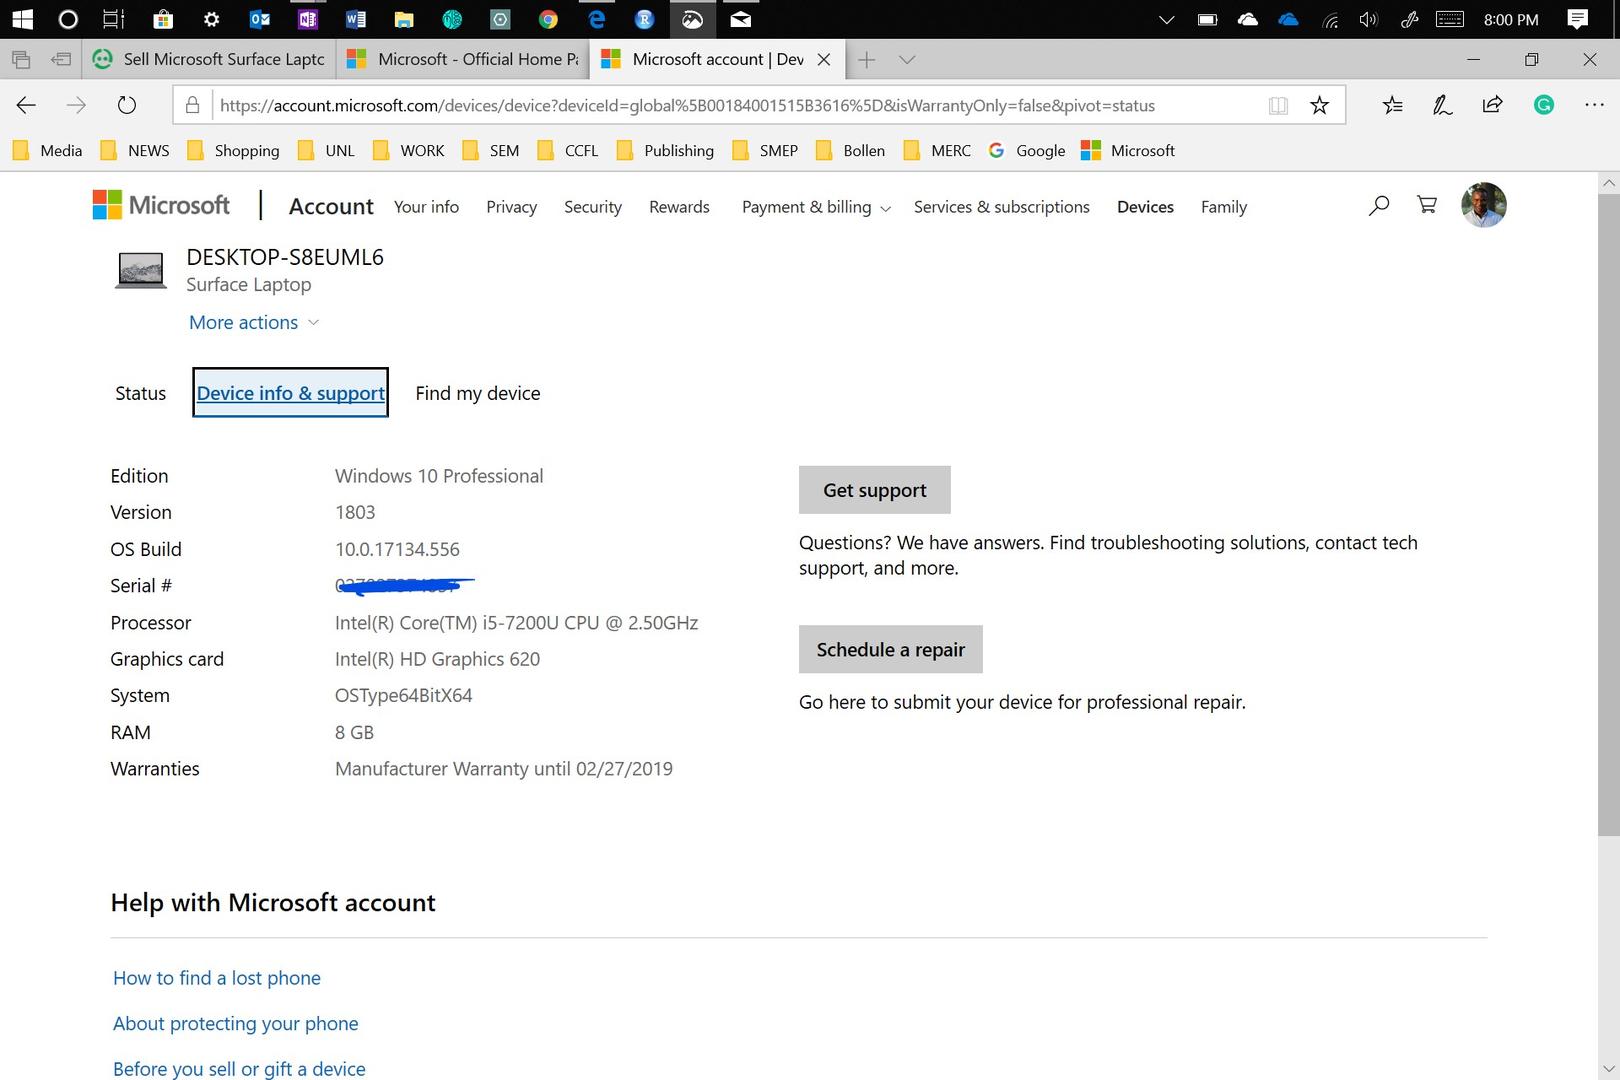1620x1080 pixels.
Task: Open the Find my device tab
Action: click(478, 393)
